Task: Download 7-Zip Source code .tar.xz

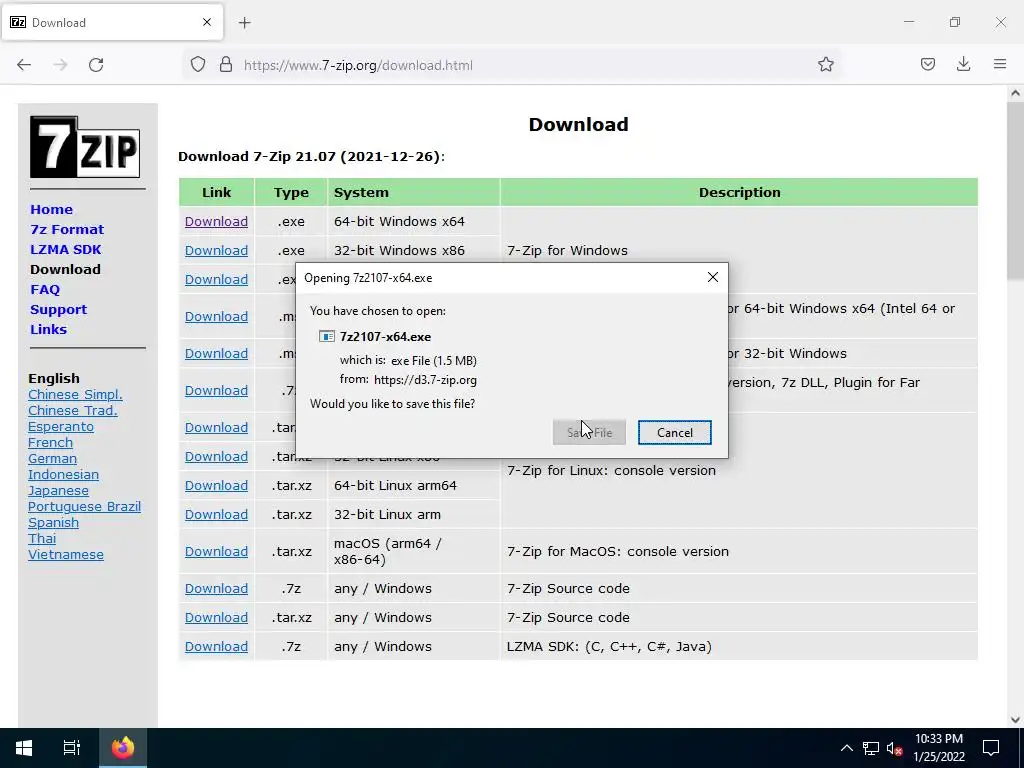Action: pos(216,618)
